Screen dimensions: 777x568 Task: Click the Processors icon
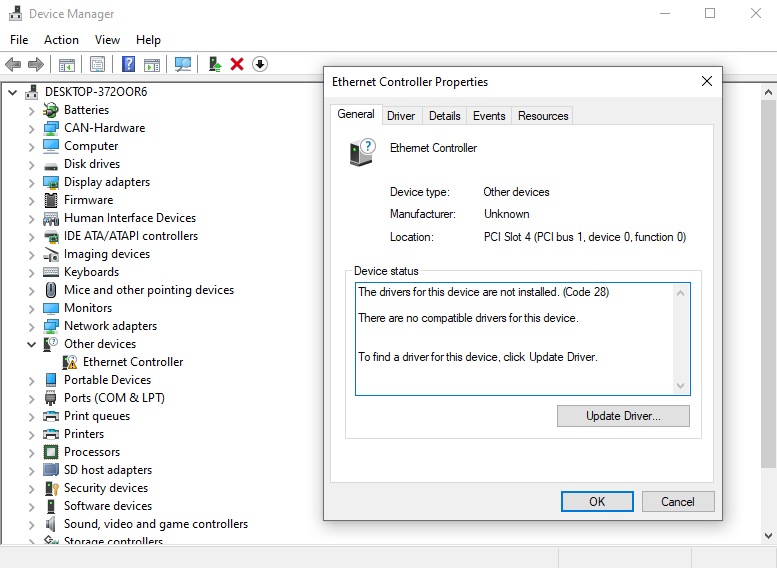pyautogui.click(x=51, y=452)
